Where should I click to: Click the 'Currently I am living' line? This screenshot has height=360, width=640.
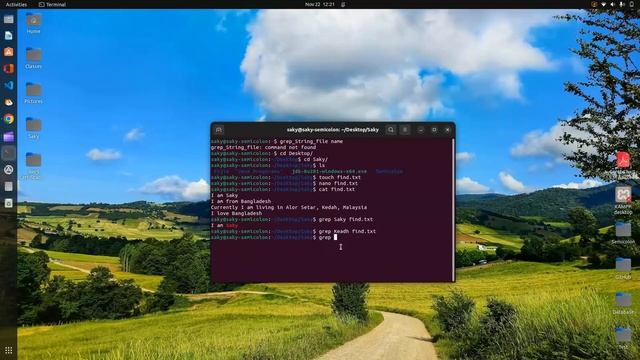coord(289,207)
